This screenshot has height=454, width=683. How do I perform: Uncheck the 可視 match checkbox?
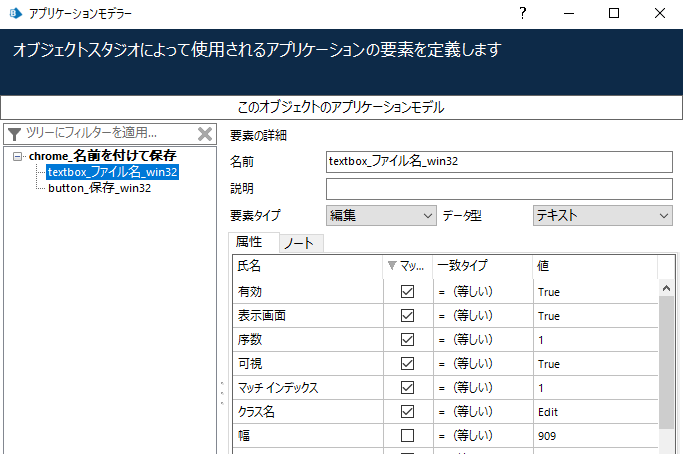pos(407,363)
